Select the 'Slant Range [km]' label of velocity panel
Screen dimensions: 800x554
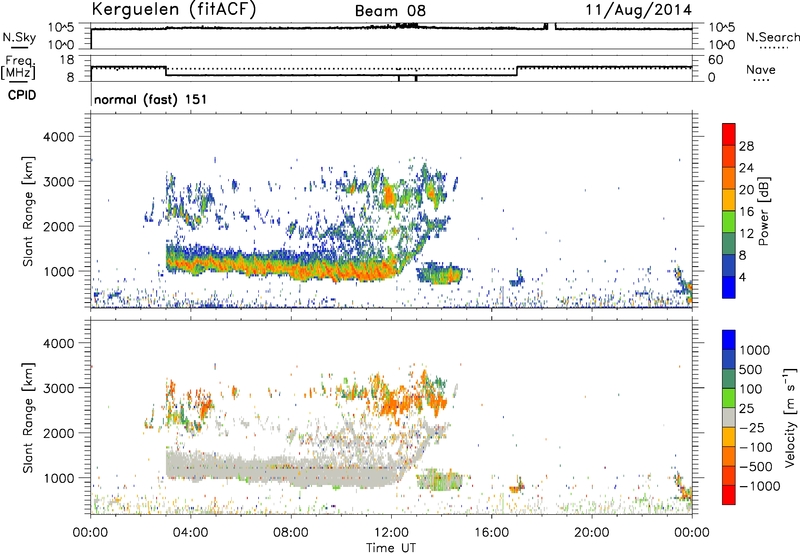[x=28, y=418]
